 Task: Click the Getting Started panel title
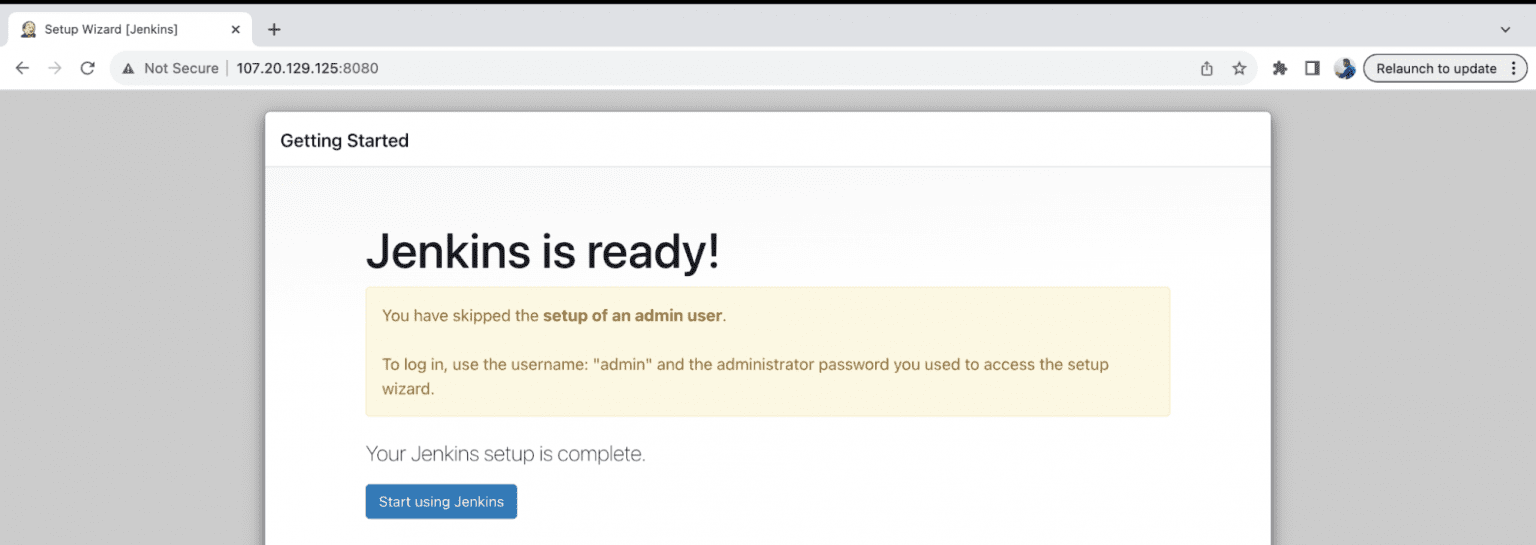(x=344, y=140)
